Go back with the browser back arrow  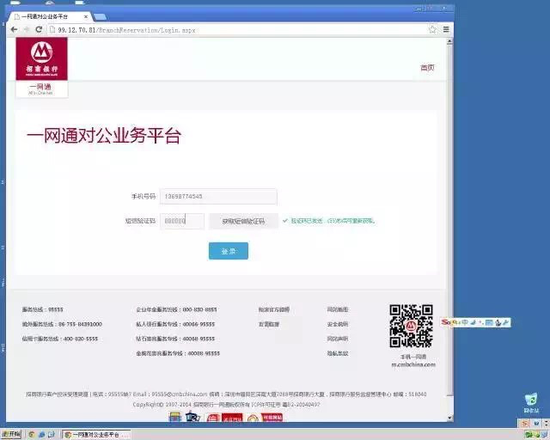[x=14, y=29]
